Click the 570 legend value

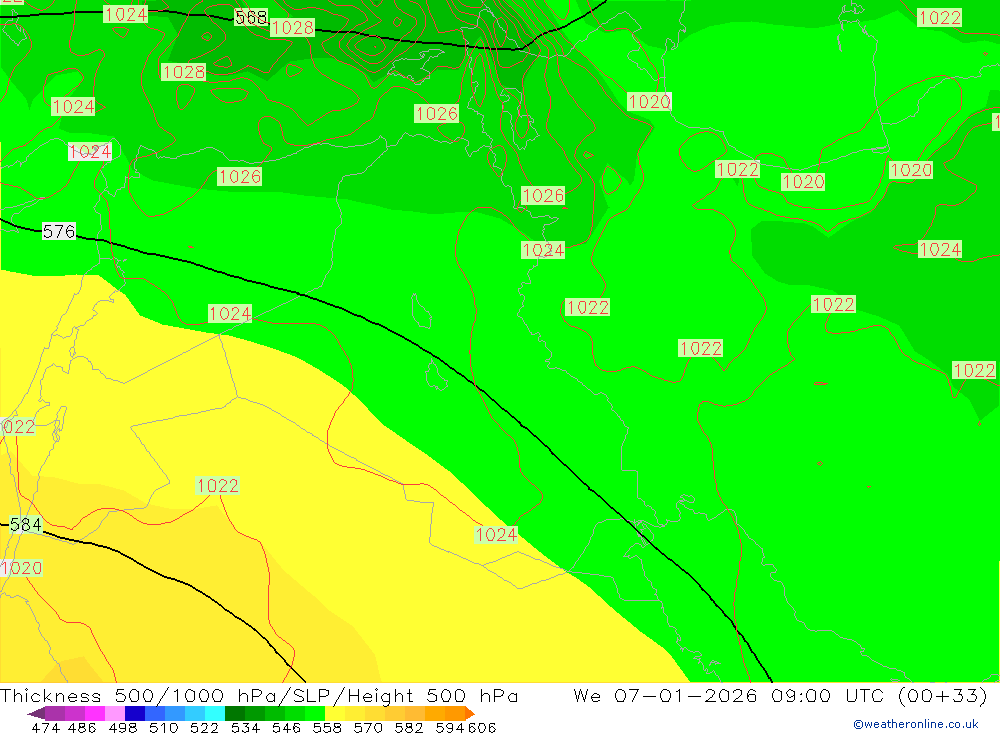coord(368,727)
